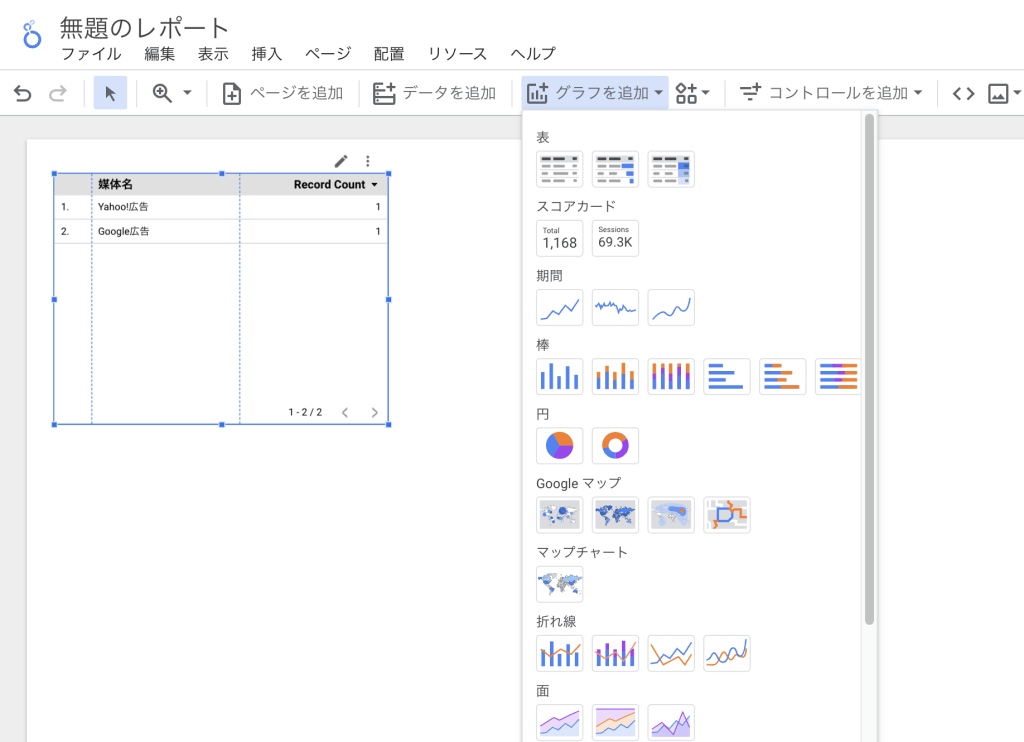The width and height of the screenshot is (1024, 742).
Task: Insert donut chart
Action: pos(615,446)
